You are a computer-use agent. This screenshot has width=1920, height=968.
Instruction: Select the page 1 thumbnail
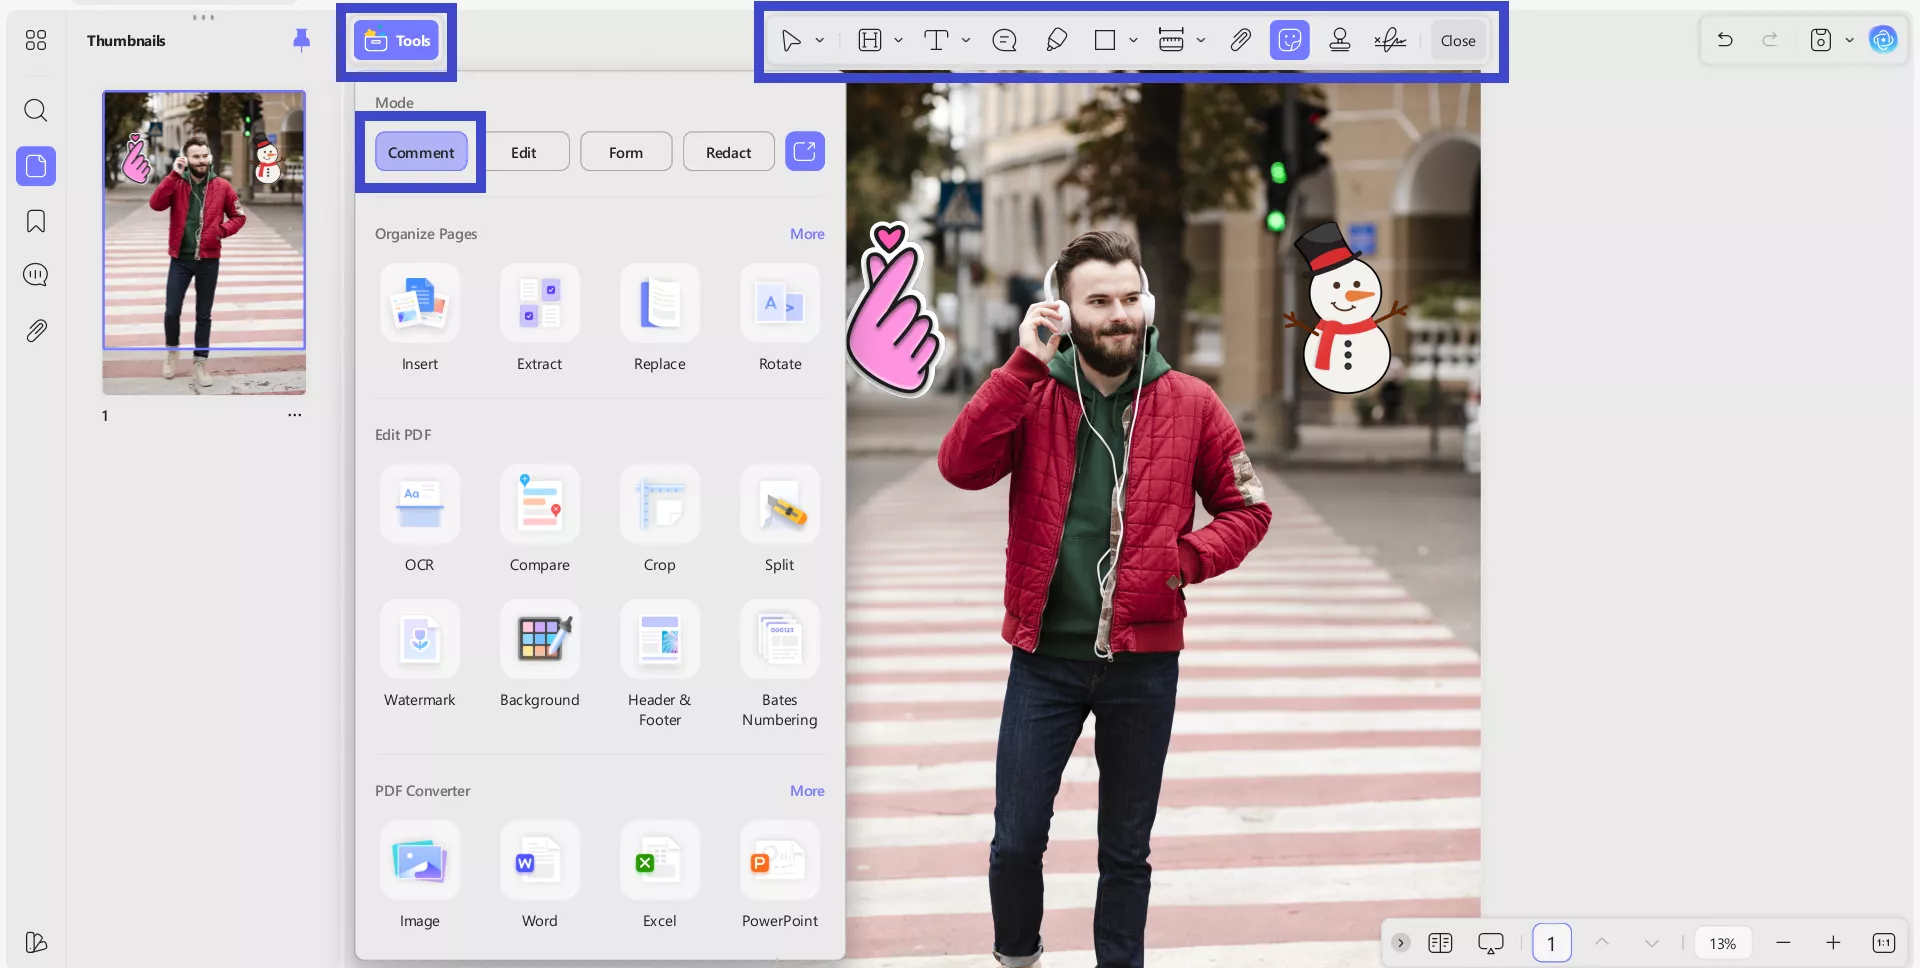click(204, 242)
